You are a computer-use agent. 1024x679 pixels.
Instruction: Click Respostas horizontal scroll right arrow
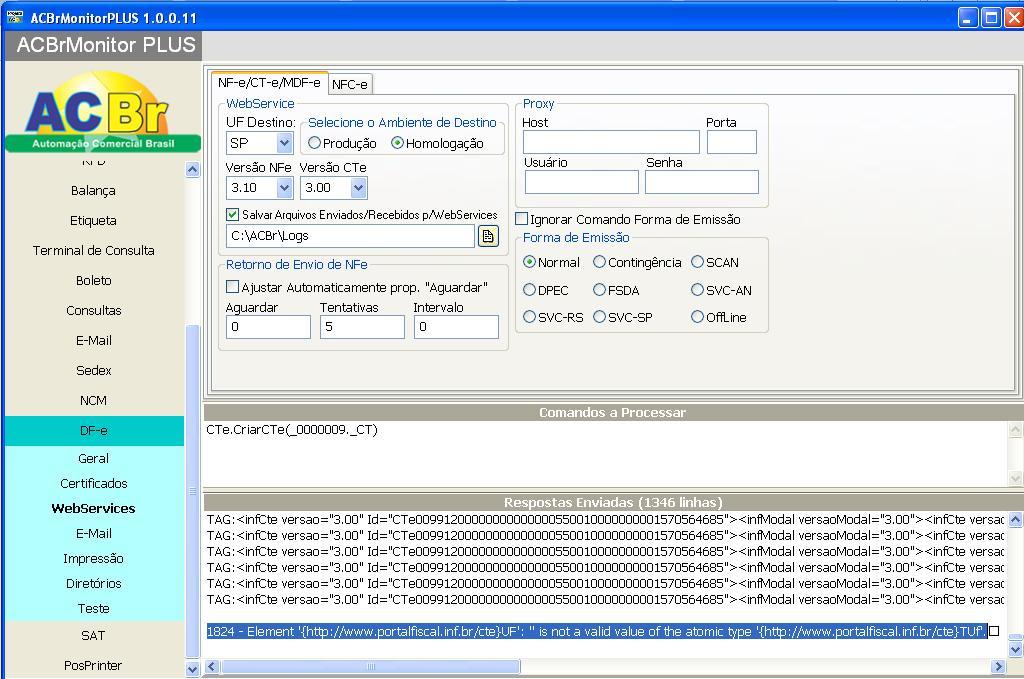pyautogui.click(x=998, y=667)
